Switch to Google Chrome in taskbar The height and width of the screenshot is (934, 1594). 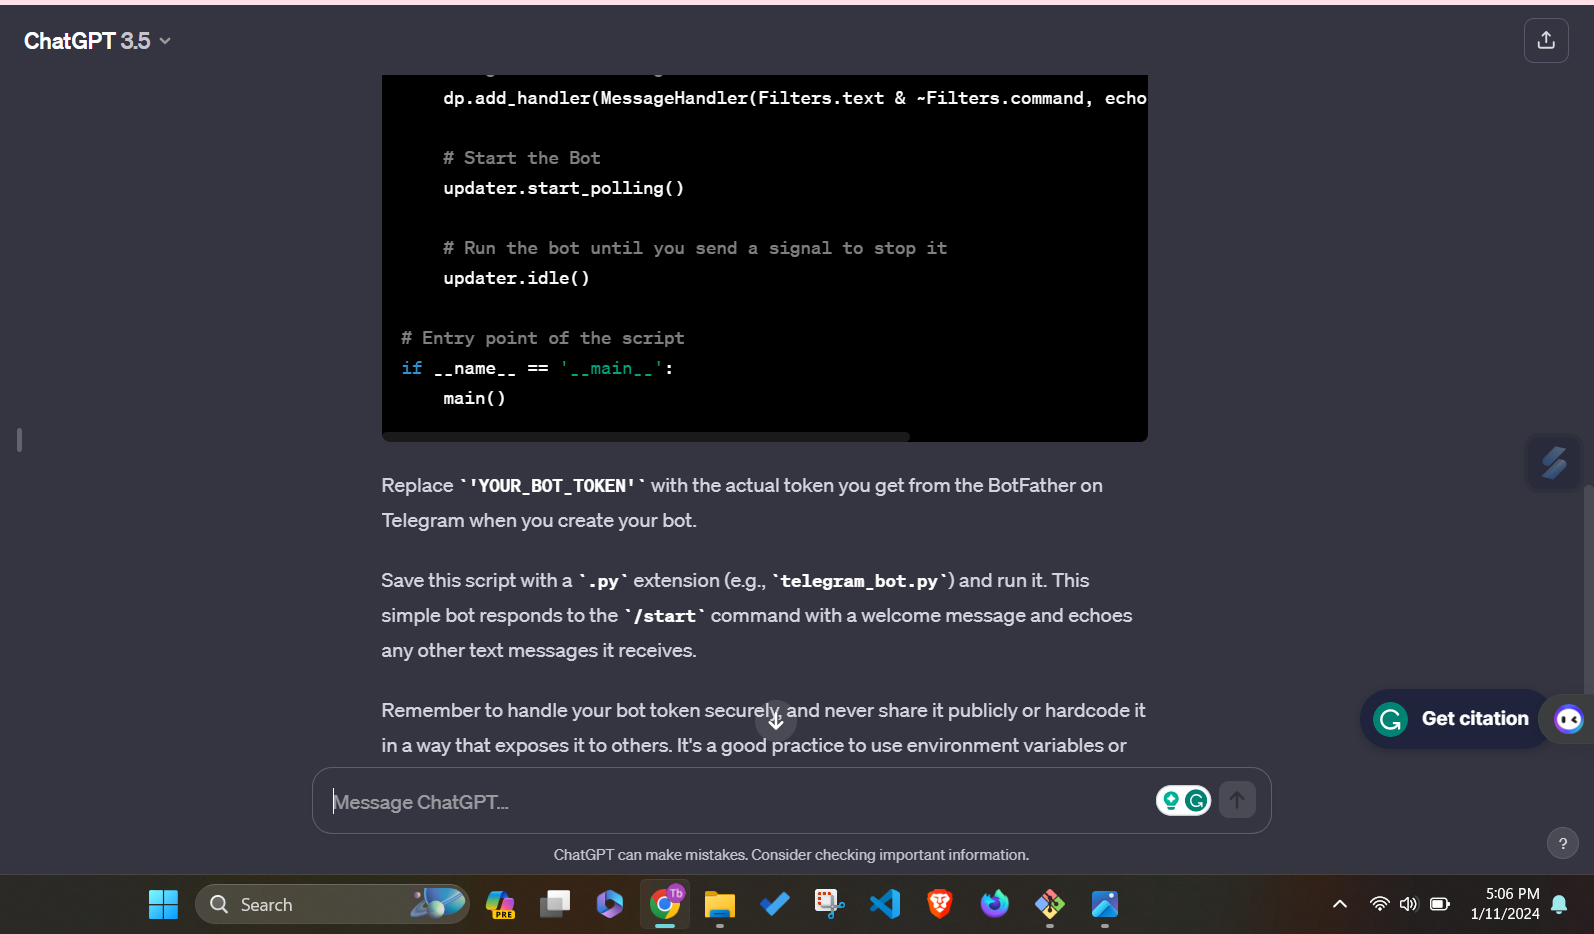tap(665, 905)
